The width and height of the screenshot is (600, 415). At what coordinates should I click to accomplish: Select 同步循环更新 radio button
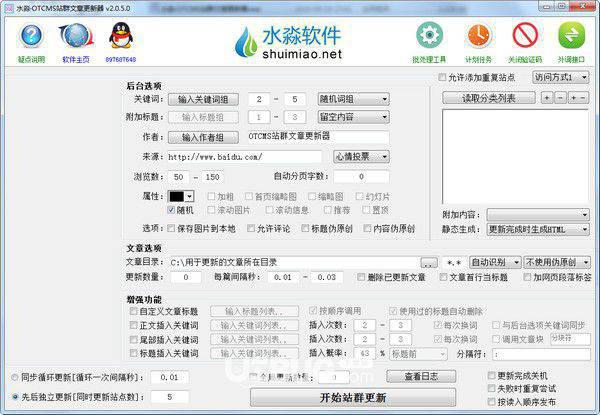tap(15, 378)
